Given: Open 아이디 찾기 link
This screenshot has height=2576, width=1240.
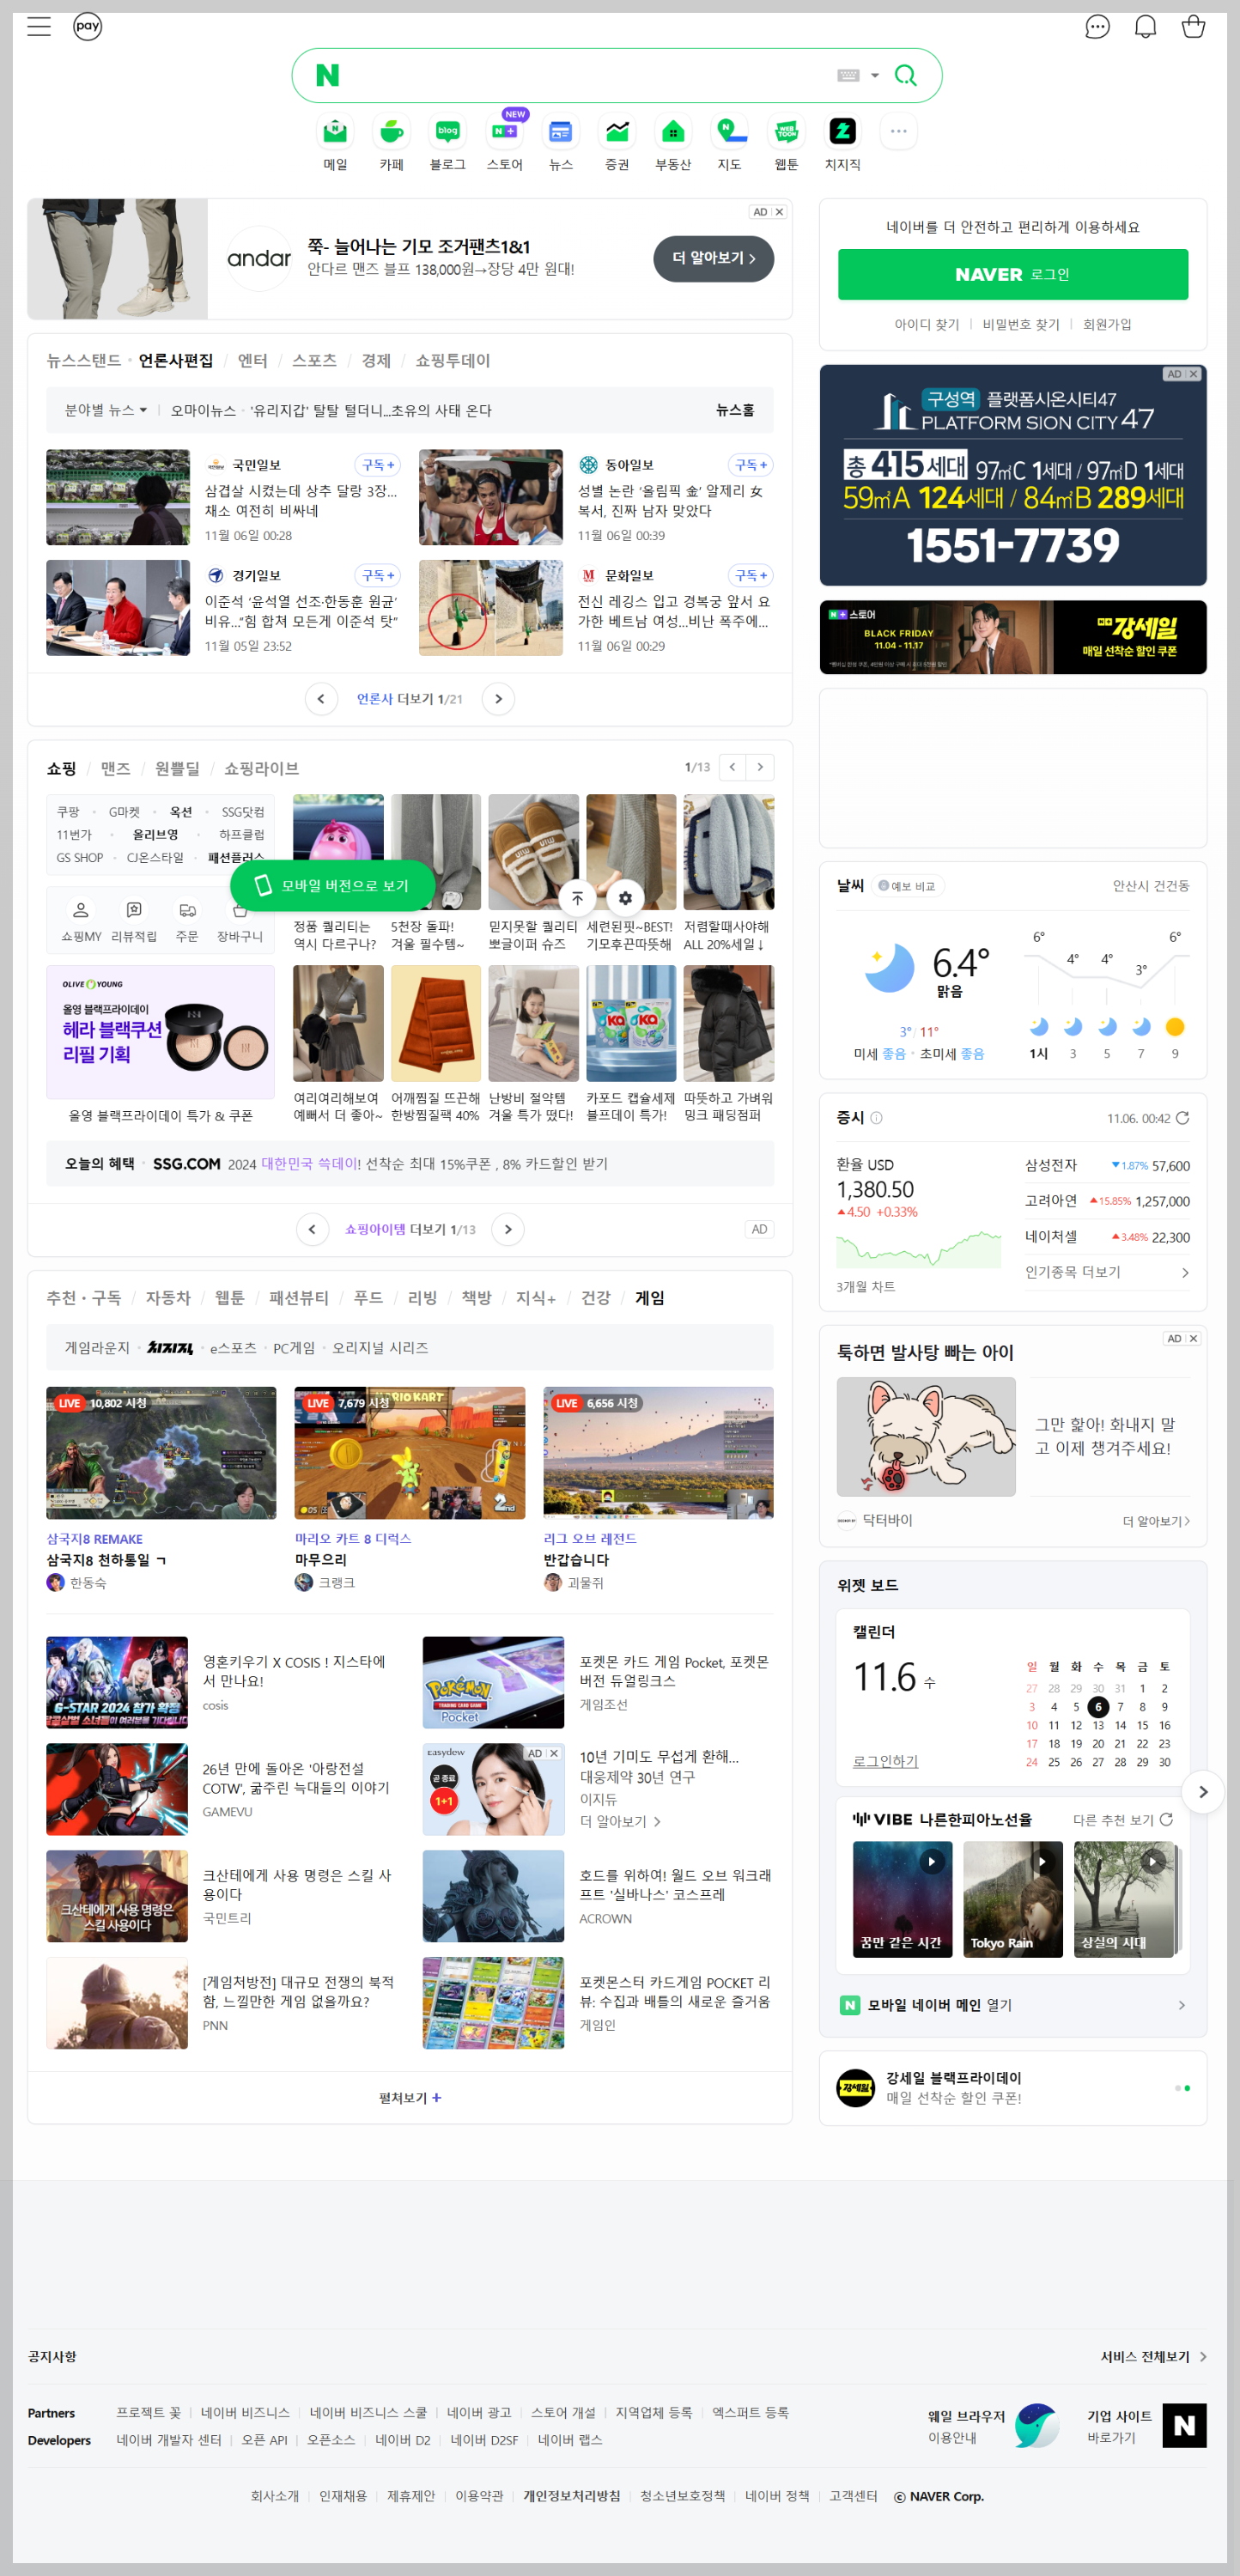Looking at the screenshot, I should tap(926, 324).
